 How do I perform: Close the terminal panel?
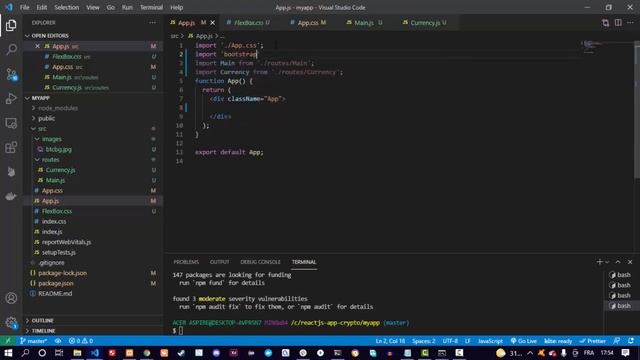click(x=630, y=262)
